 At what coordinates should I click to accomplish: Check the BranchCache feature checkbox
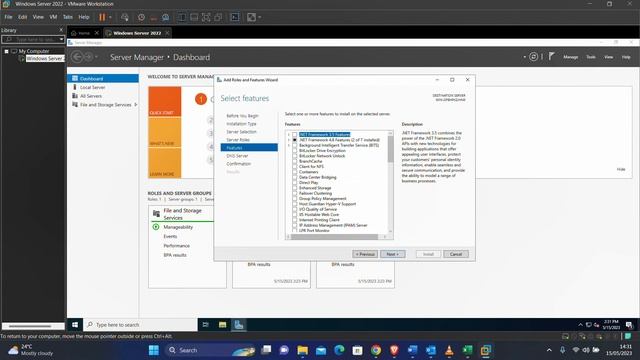295,161
